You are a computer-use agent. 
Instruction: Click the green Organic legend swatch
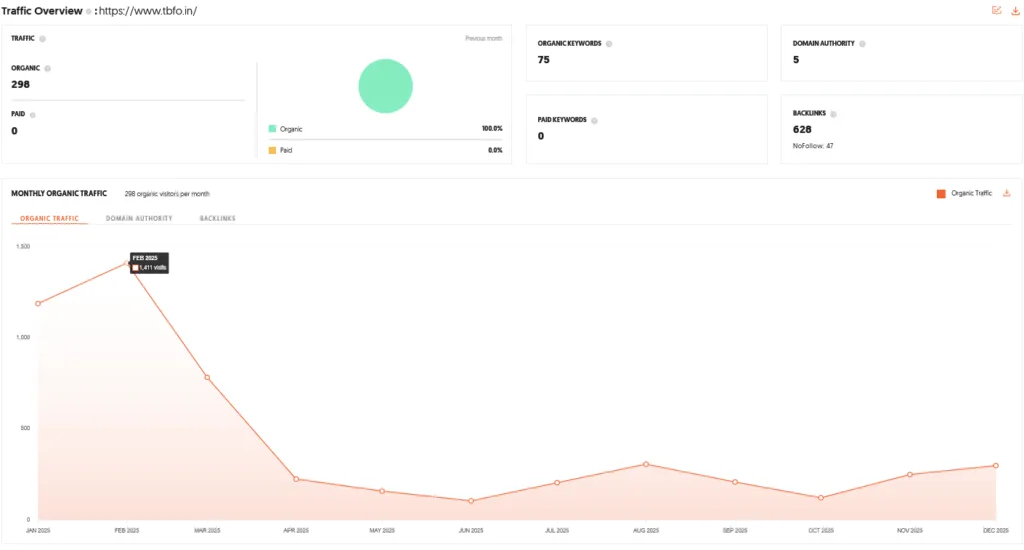click(x=272, y=129)
